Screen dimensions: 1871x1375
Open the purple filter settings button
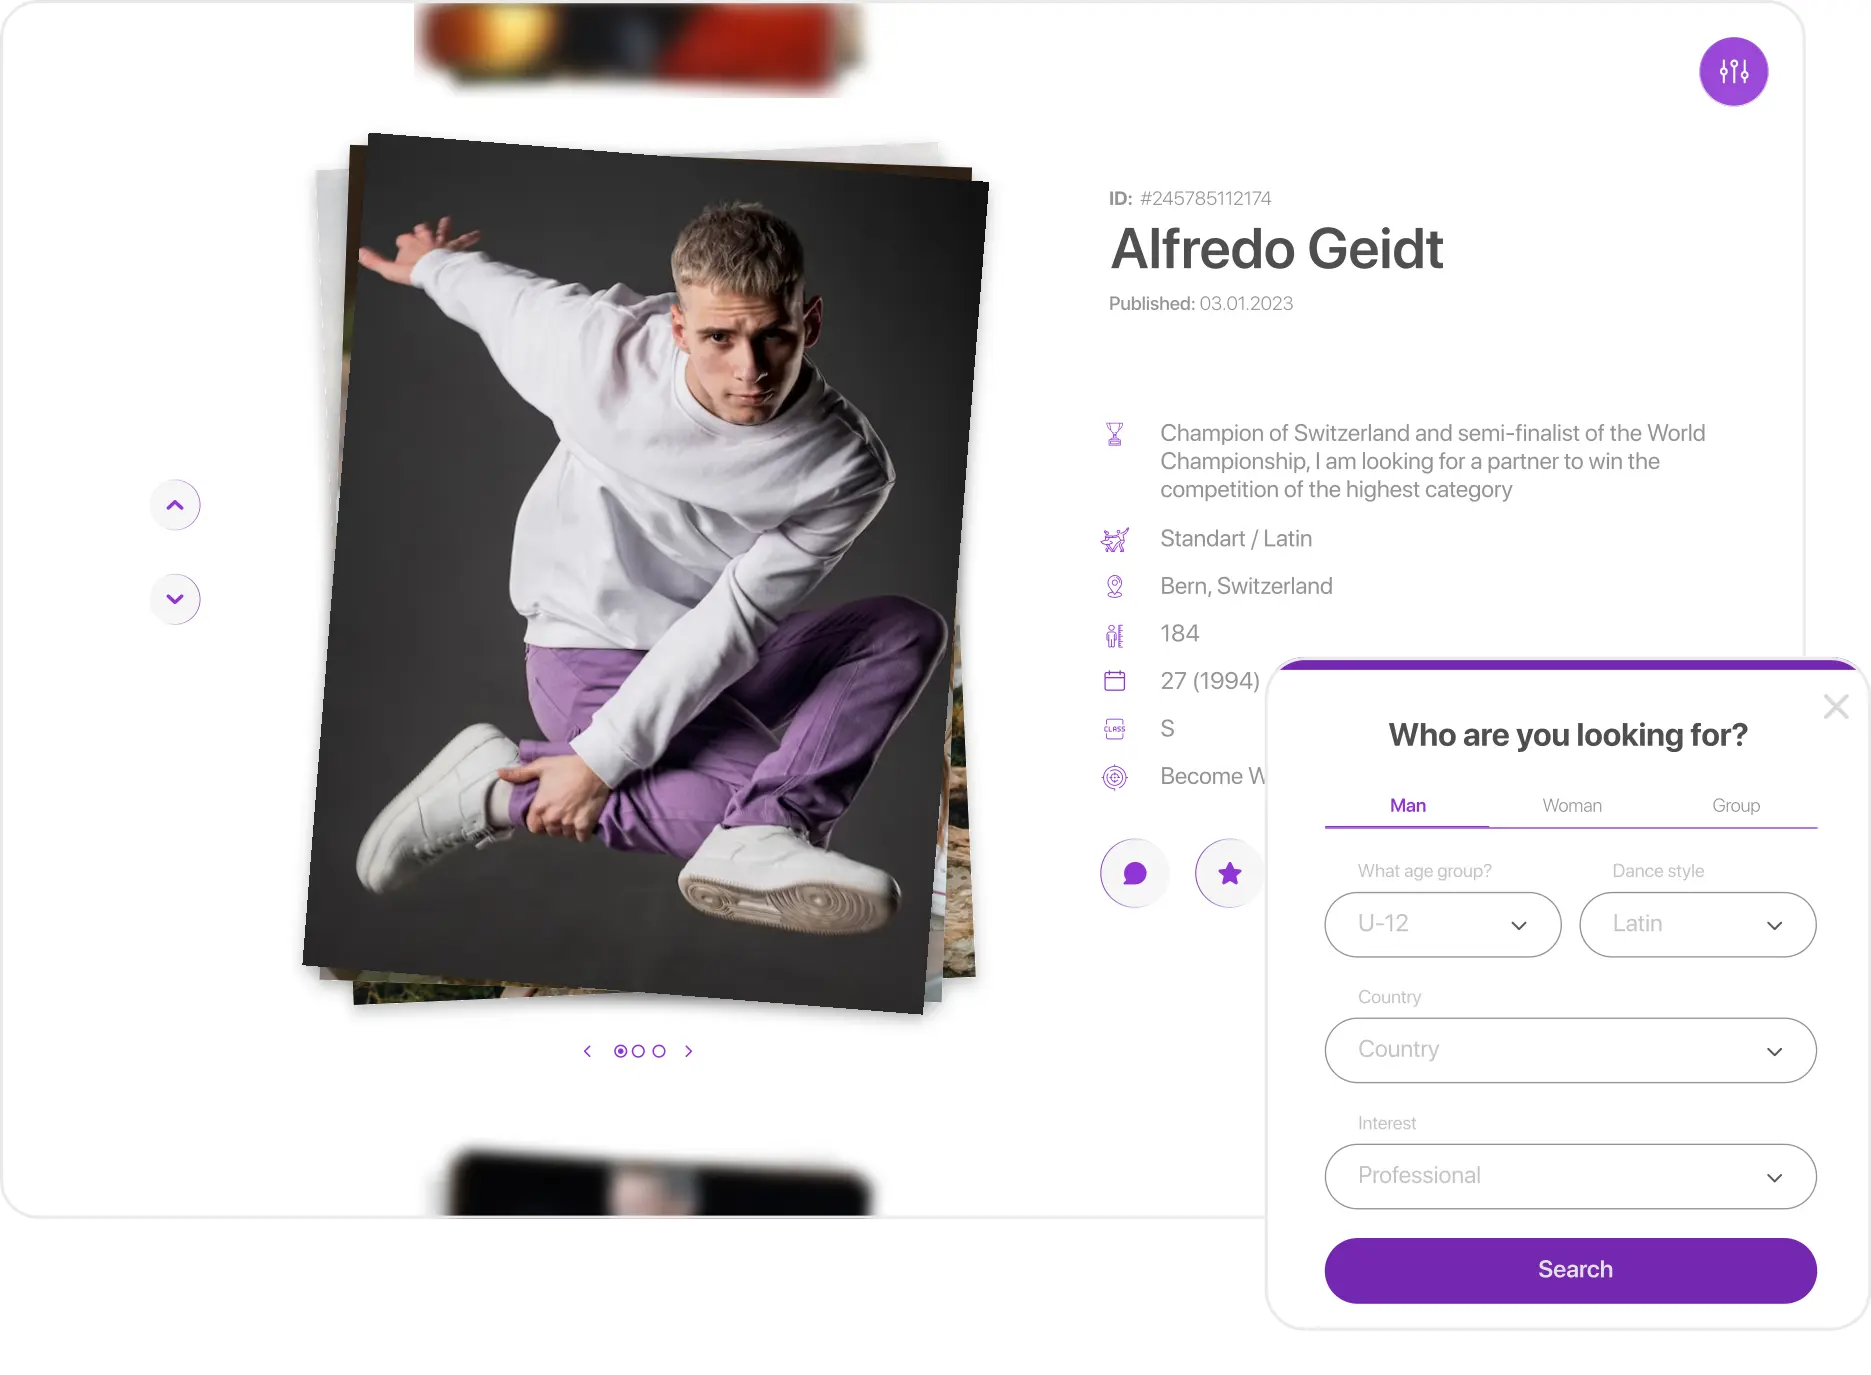1733,71
